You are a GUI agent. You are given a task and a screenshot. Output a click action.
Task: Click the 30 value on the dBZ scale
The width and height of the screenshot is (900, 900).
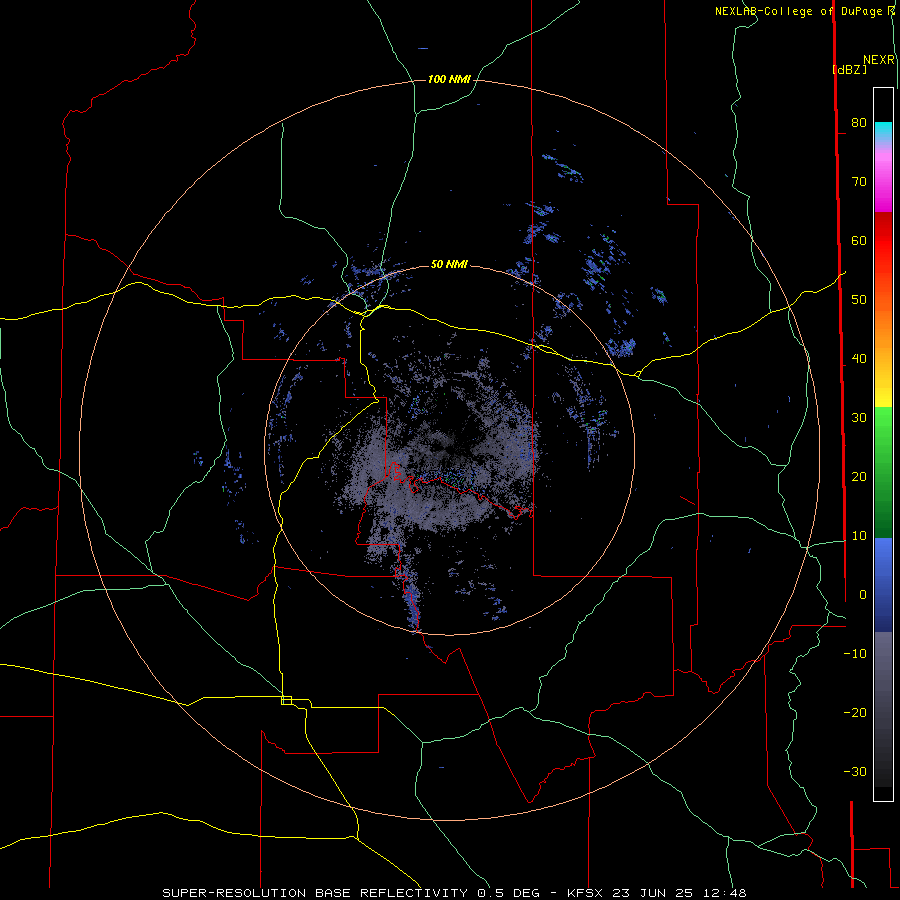point(859,417)
